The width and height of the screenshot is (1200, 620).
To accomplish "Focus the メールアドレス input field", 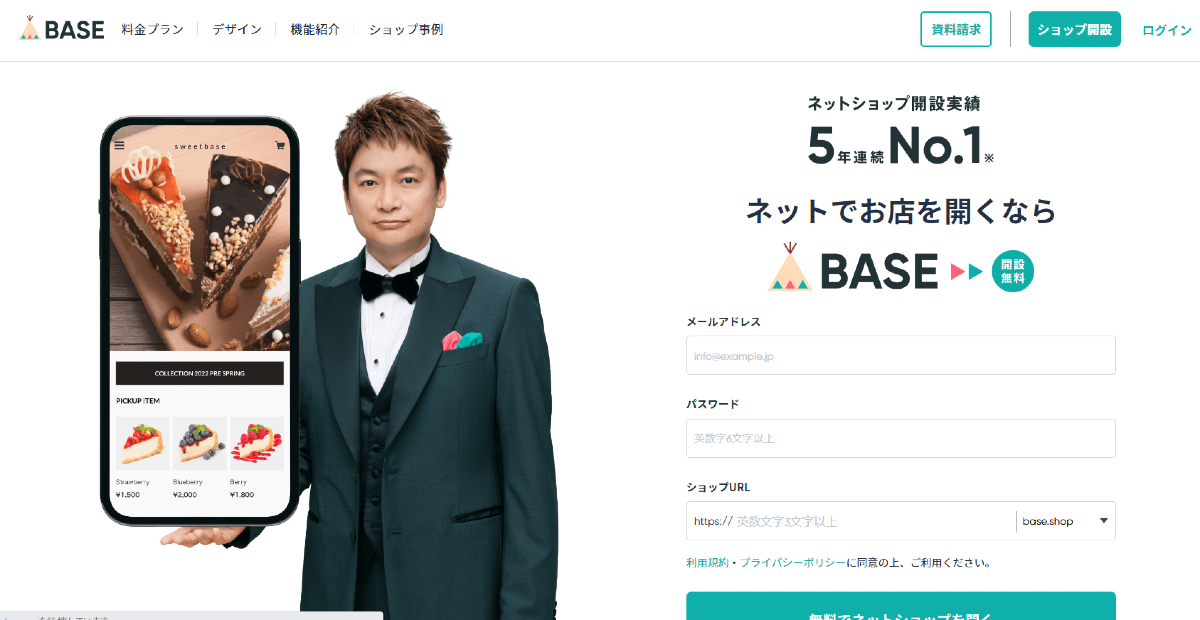I will [x=901, y=355].
